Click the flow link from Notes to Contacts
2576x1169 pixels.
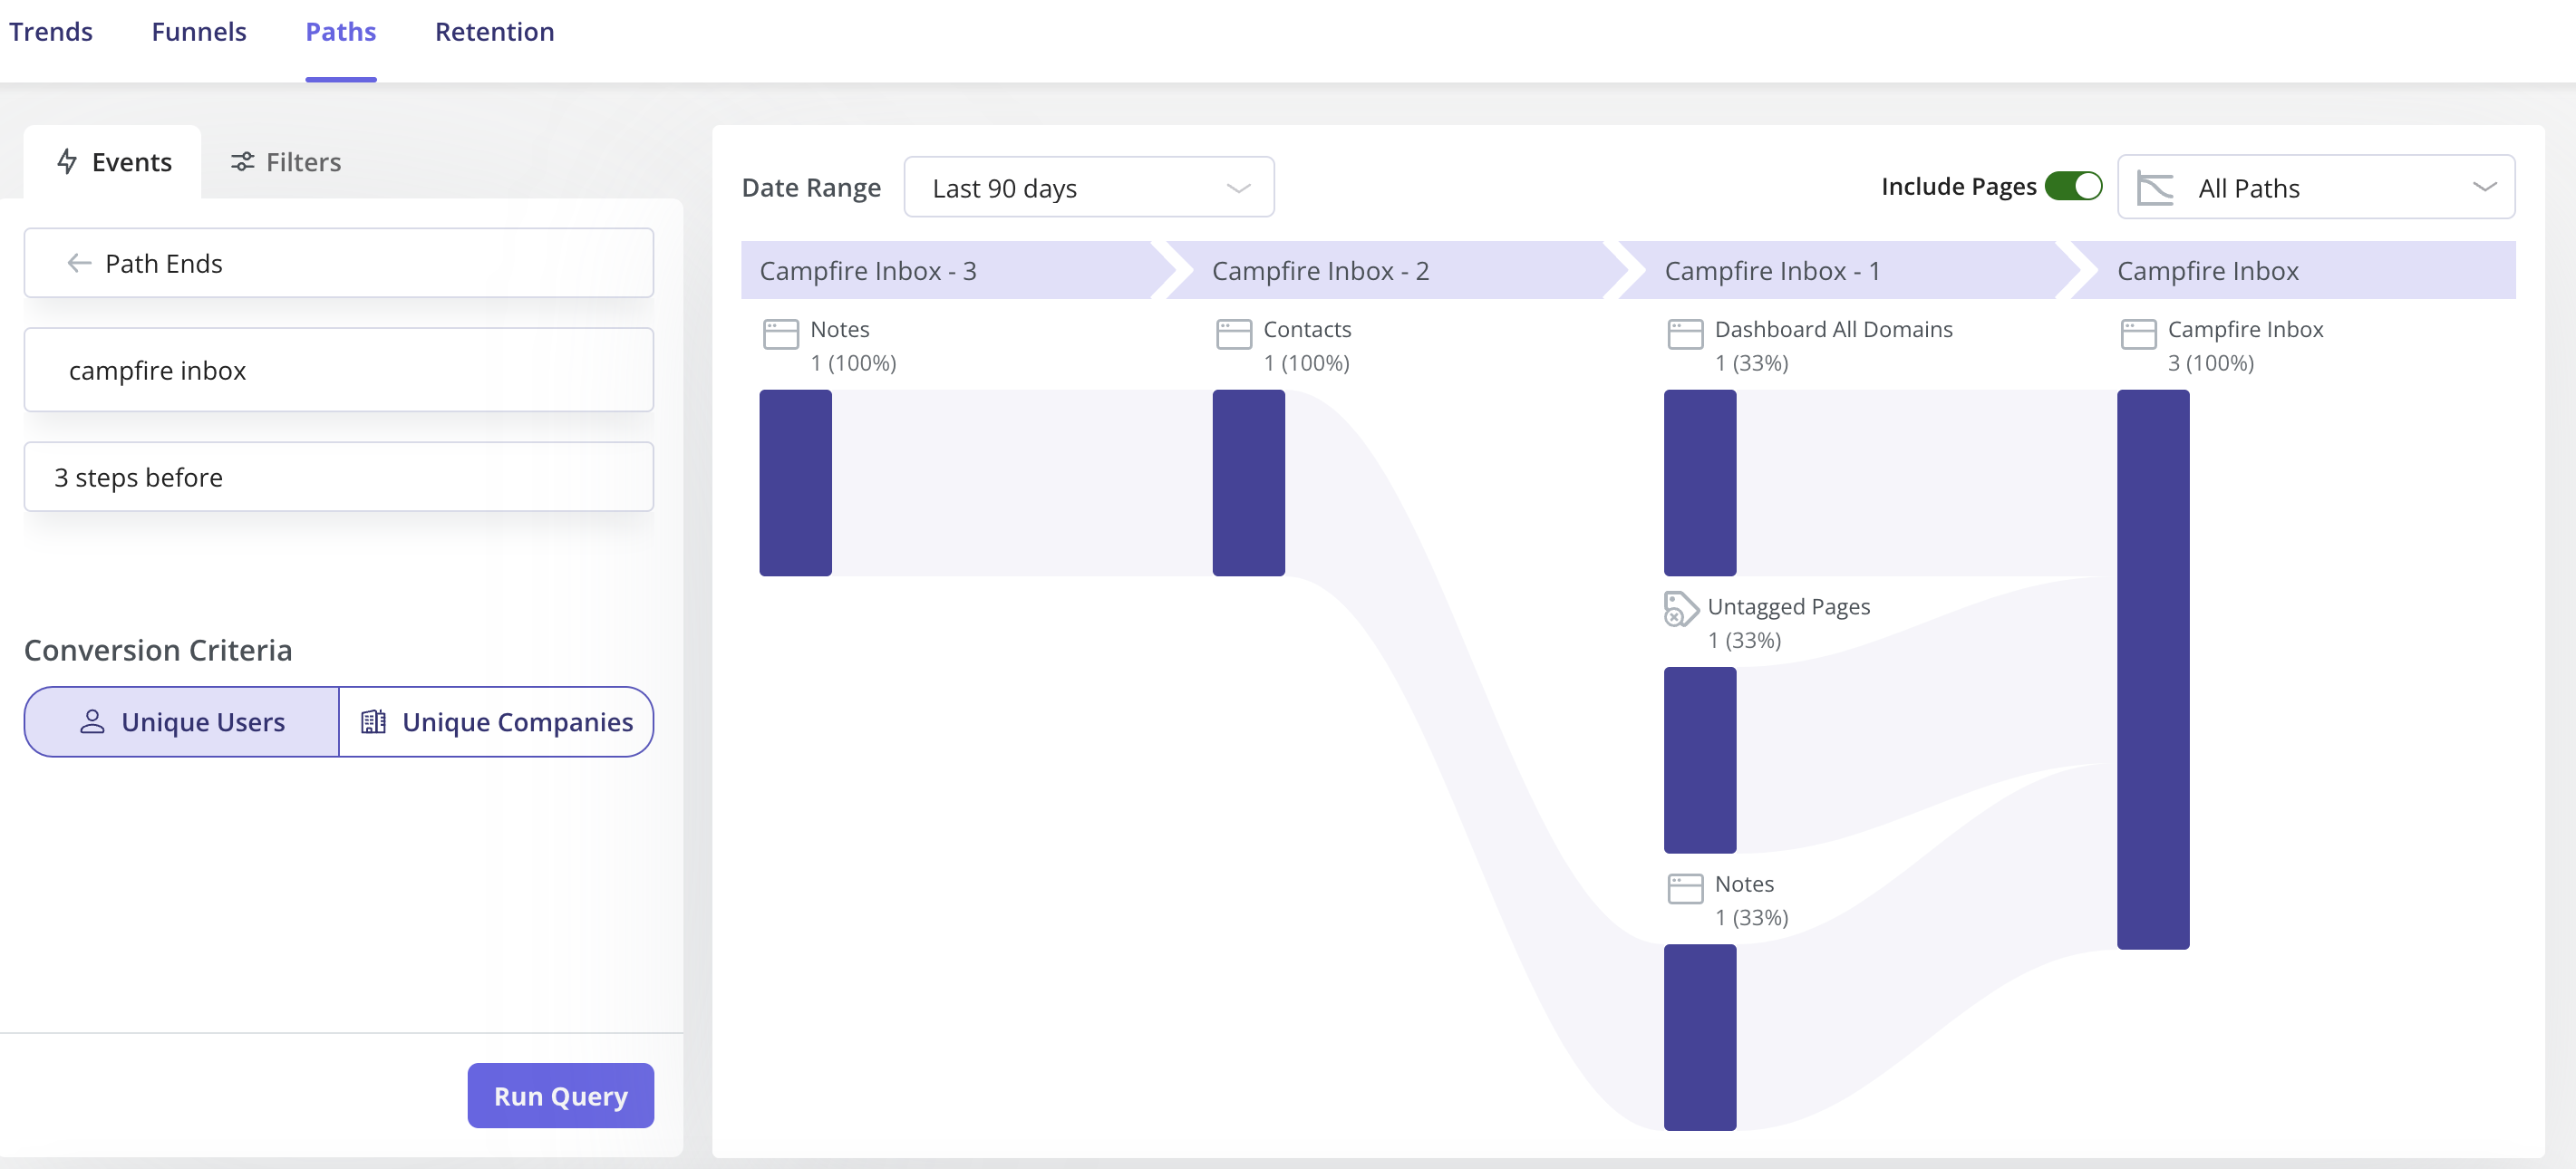coord(1022,483)
